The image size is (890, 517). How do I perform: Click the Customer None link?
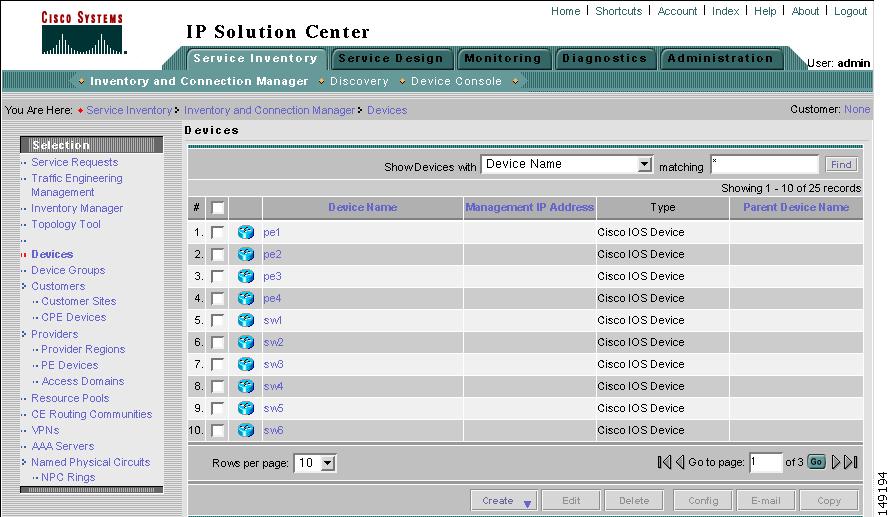pyautogui.click(x=857, y=110)
